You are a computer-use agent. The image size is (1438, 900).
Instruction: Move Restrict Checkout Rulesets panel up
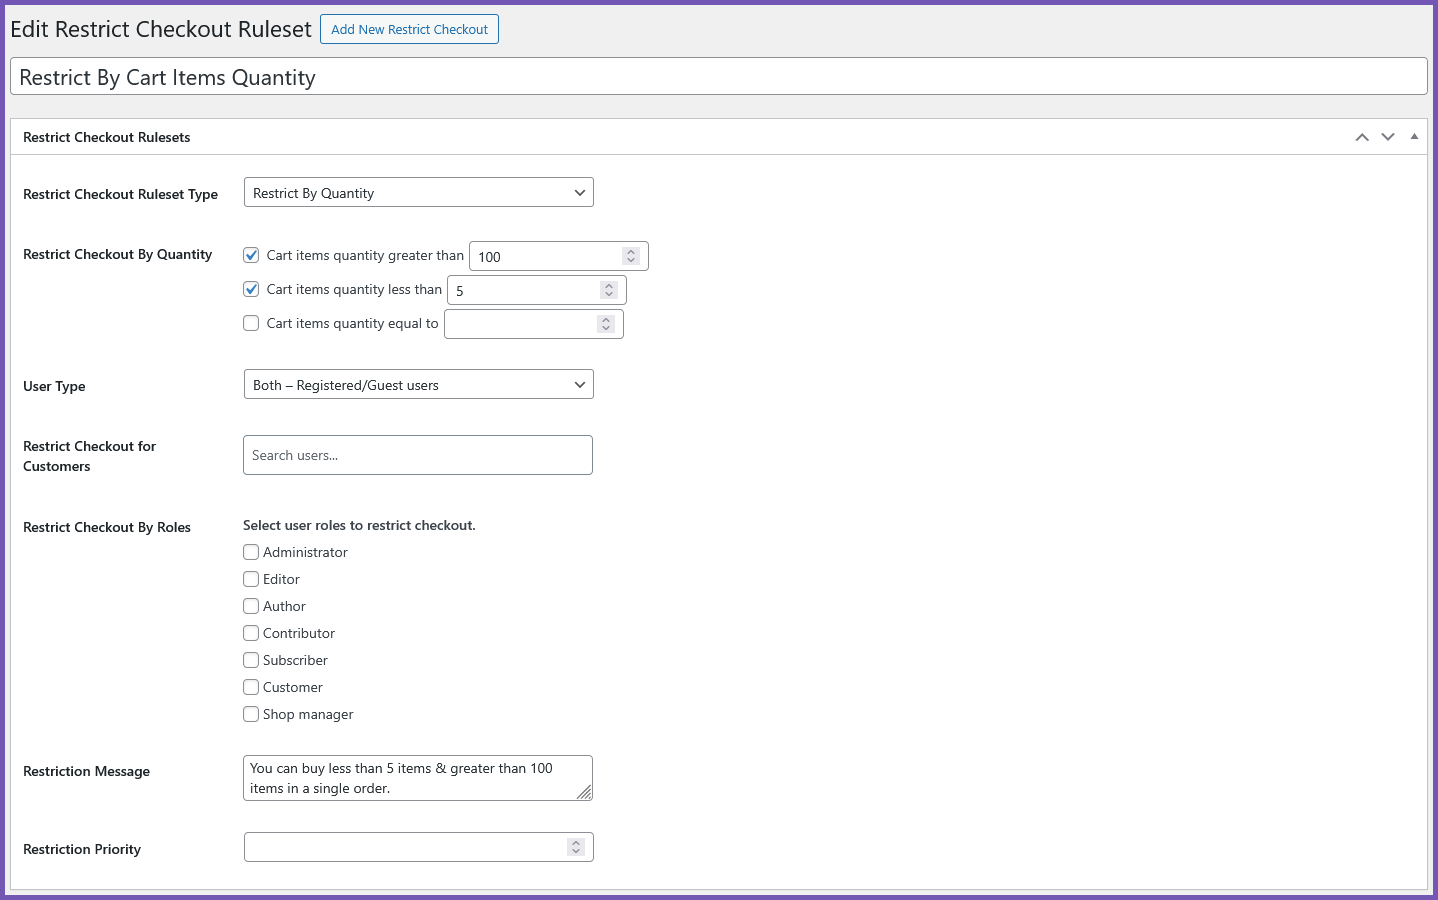1362,137
